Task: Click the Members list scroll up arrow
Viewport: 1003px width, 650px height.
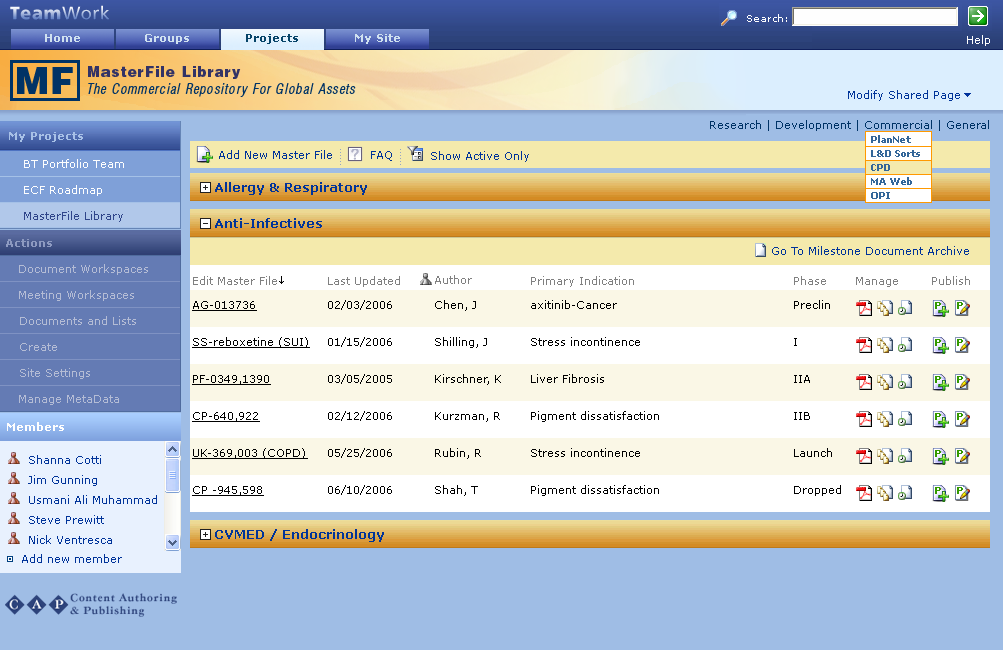Action: point(172,449)
